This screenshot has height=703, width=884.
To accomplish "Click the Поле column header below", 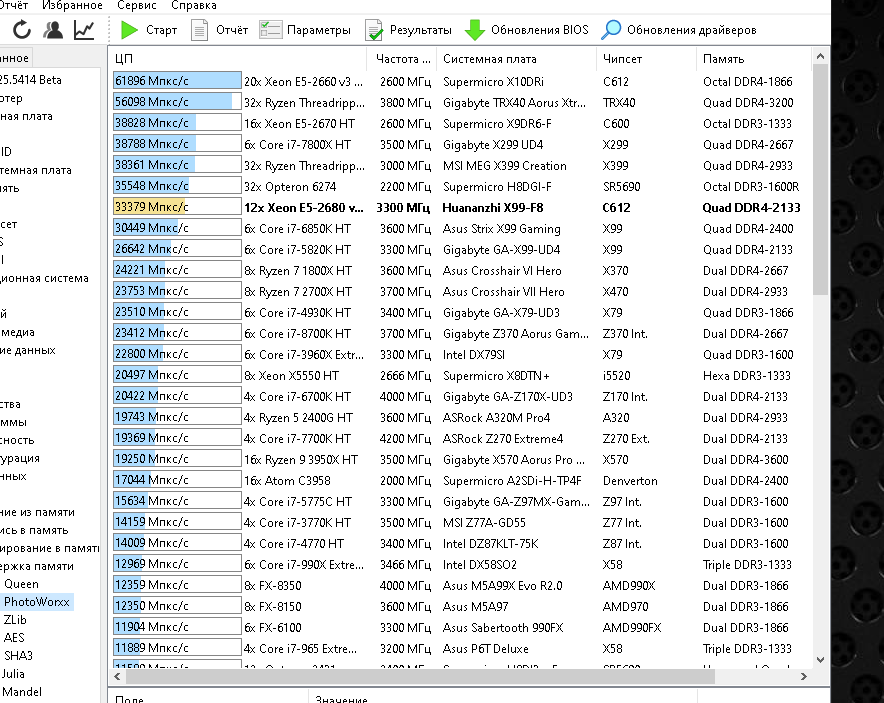I will (208, 698).
